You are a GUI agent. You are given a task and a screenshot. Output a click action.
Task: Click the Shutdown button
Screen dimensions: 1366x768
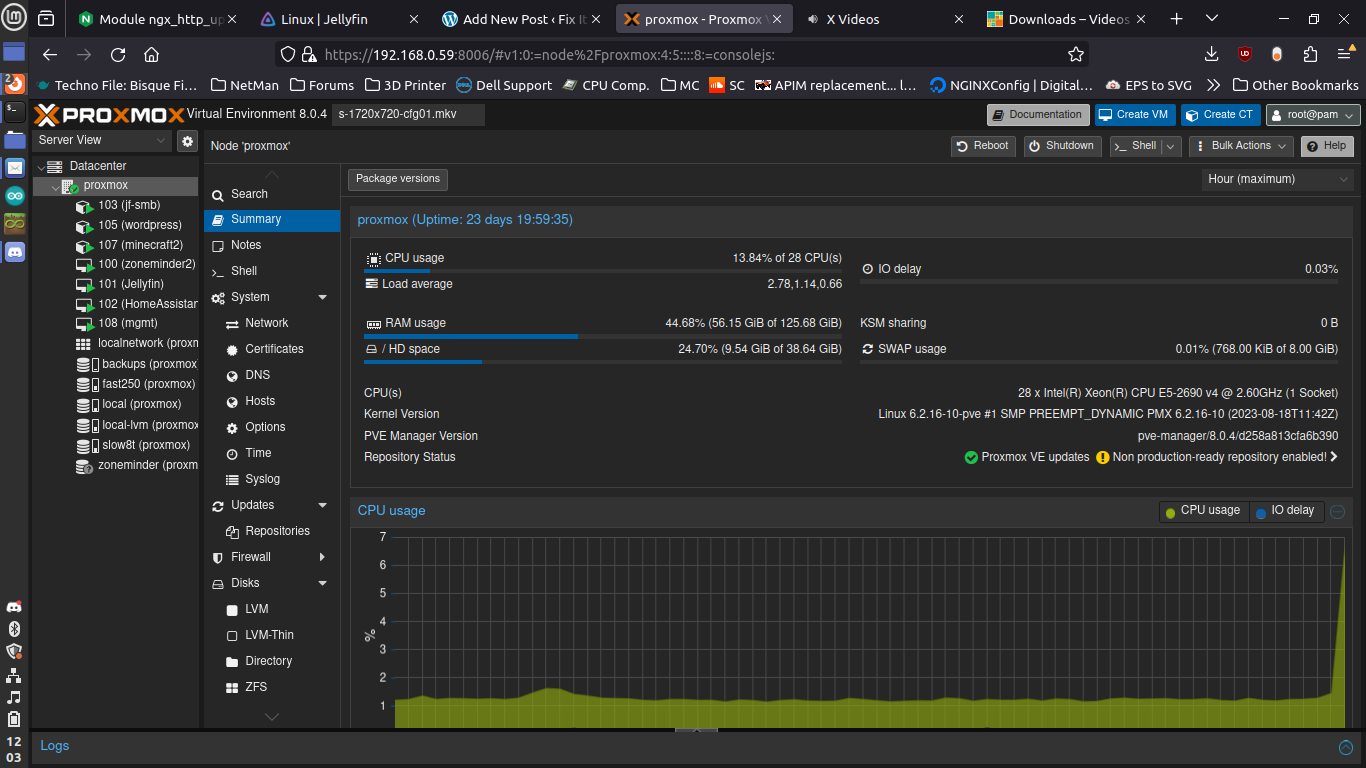pyautogui.click(x=1062, y=146)
